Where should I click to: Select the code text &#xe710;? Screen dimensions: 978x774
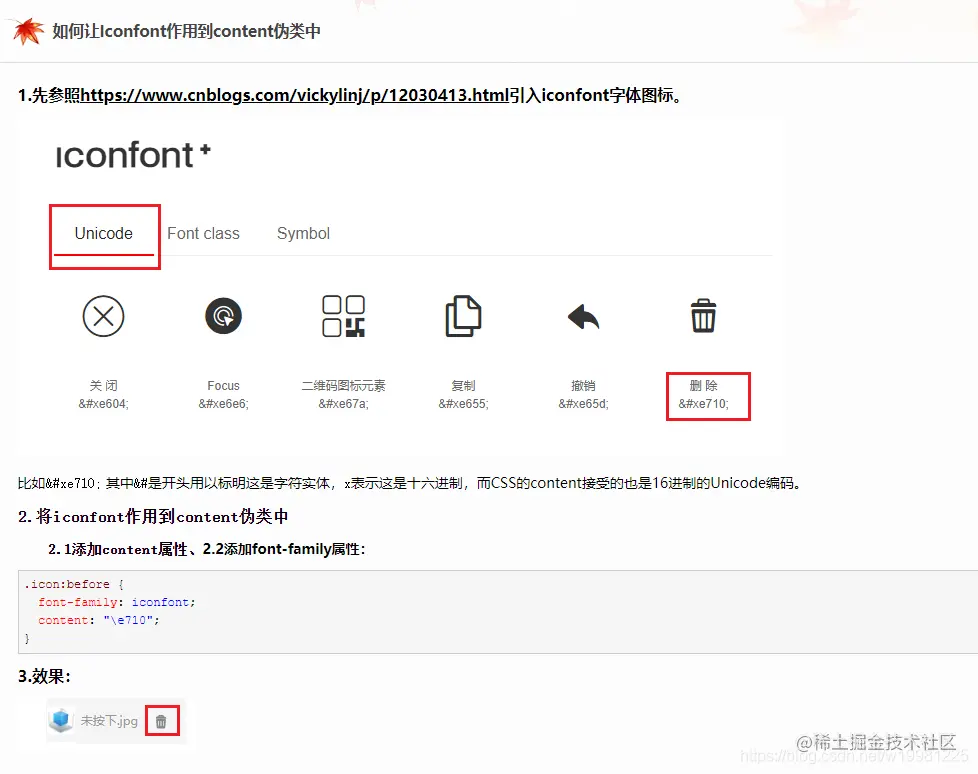point(704,404)
